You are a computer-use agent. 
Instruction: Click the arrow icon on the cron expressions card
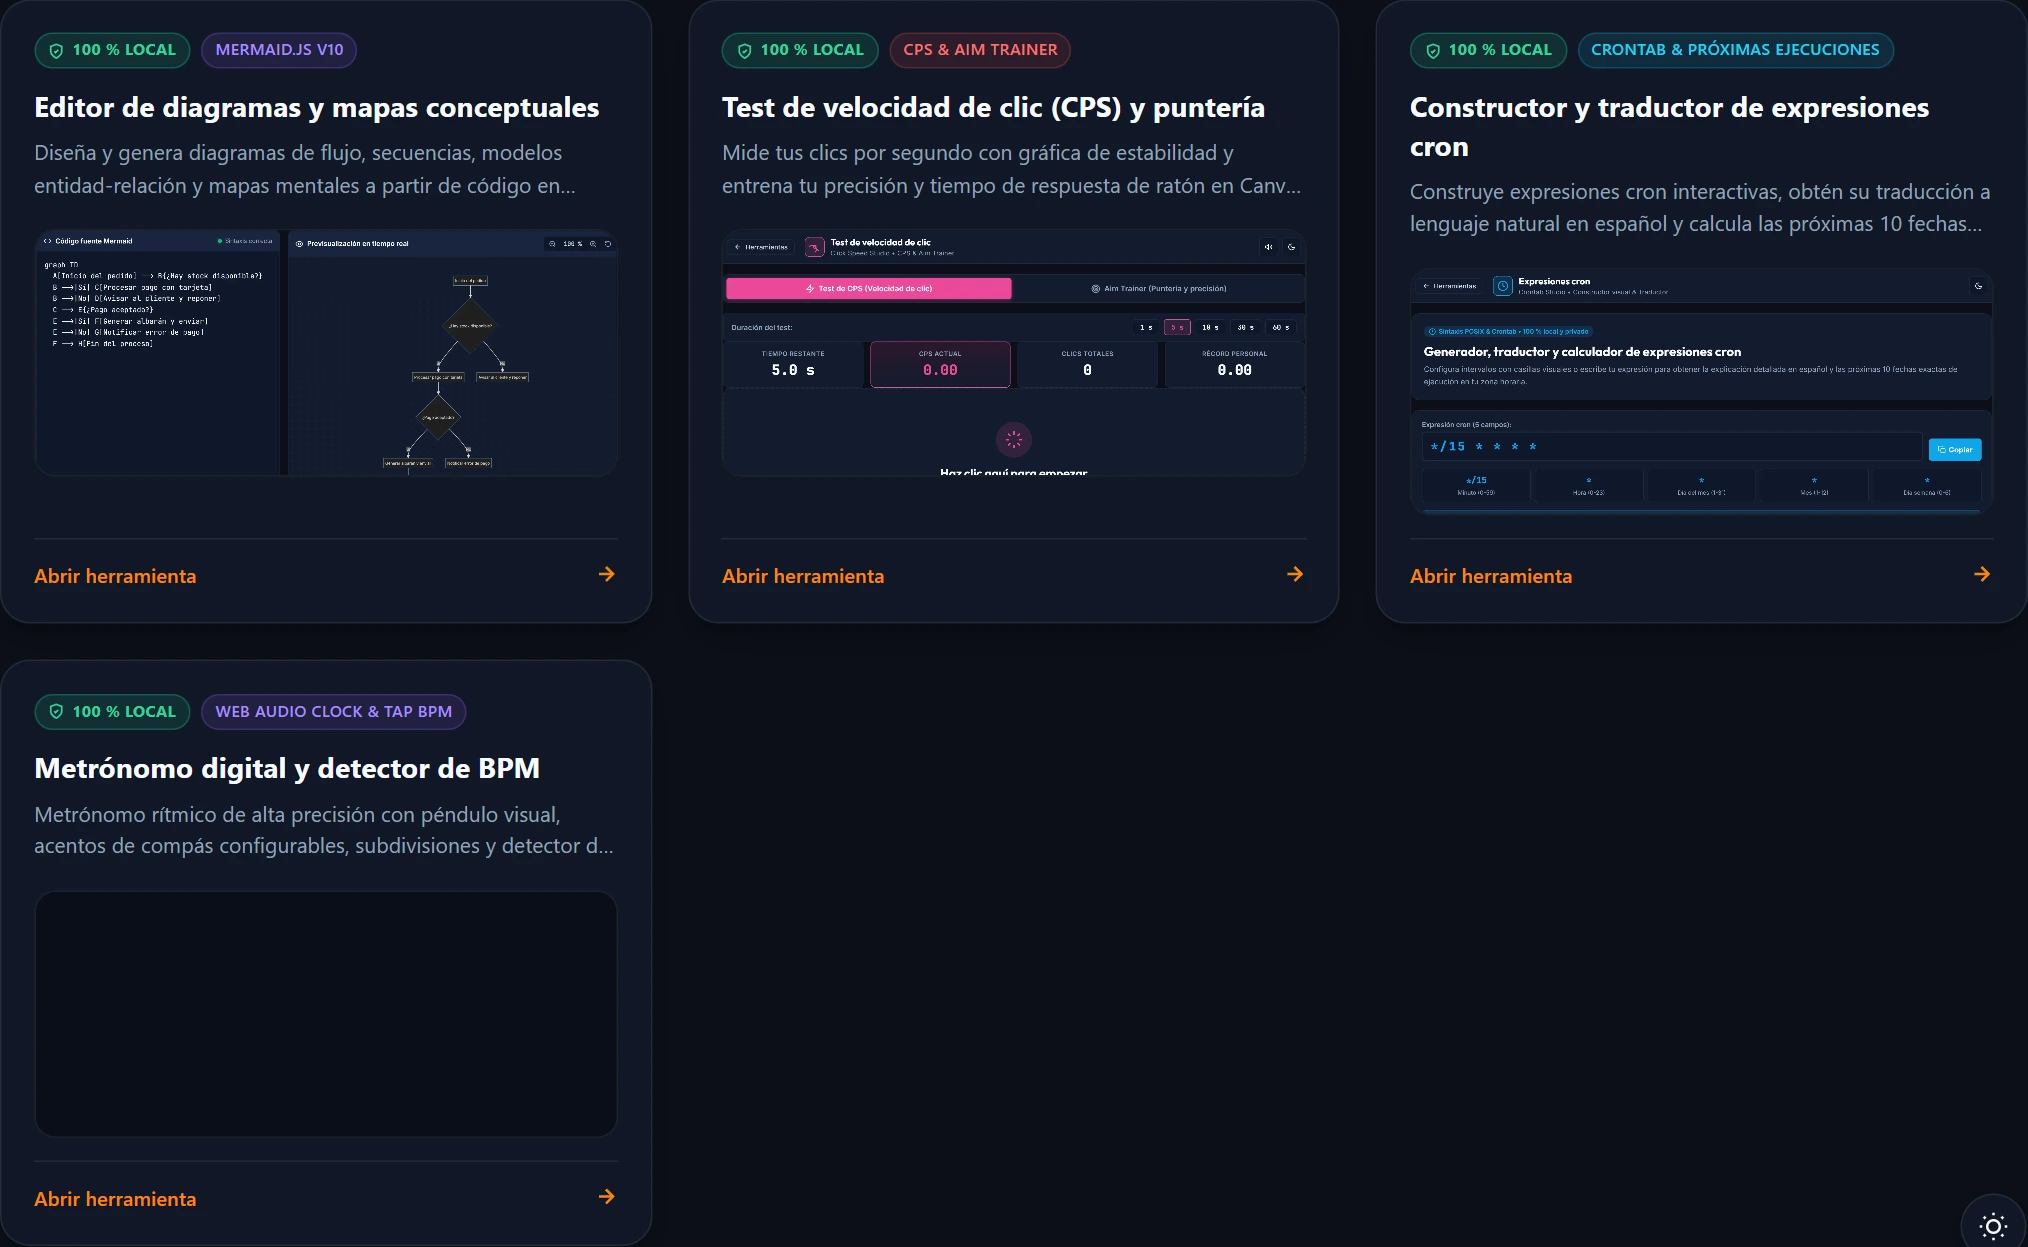click(1982, 574)
